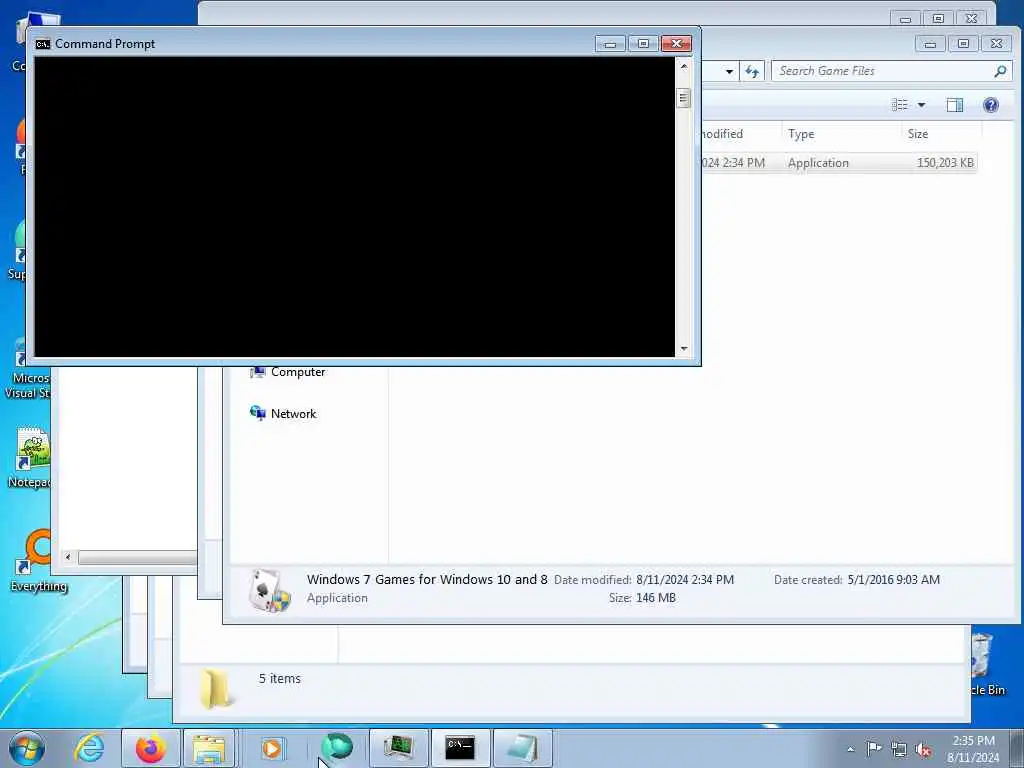The height and width of the screenshot is (768, 1024).
Task: Click the 150,203 KB size cell
Action: coord(945,163)
